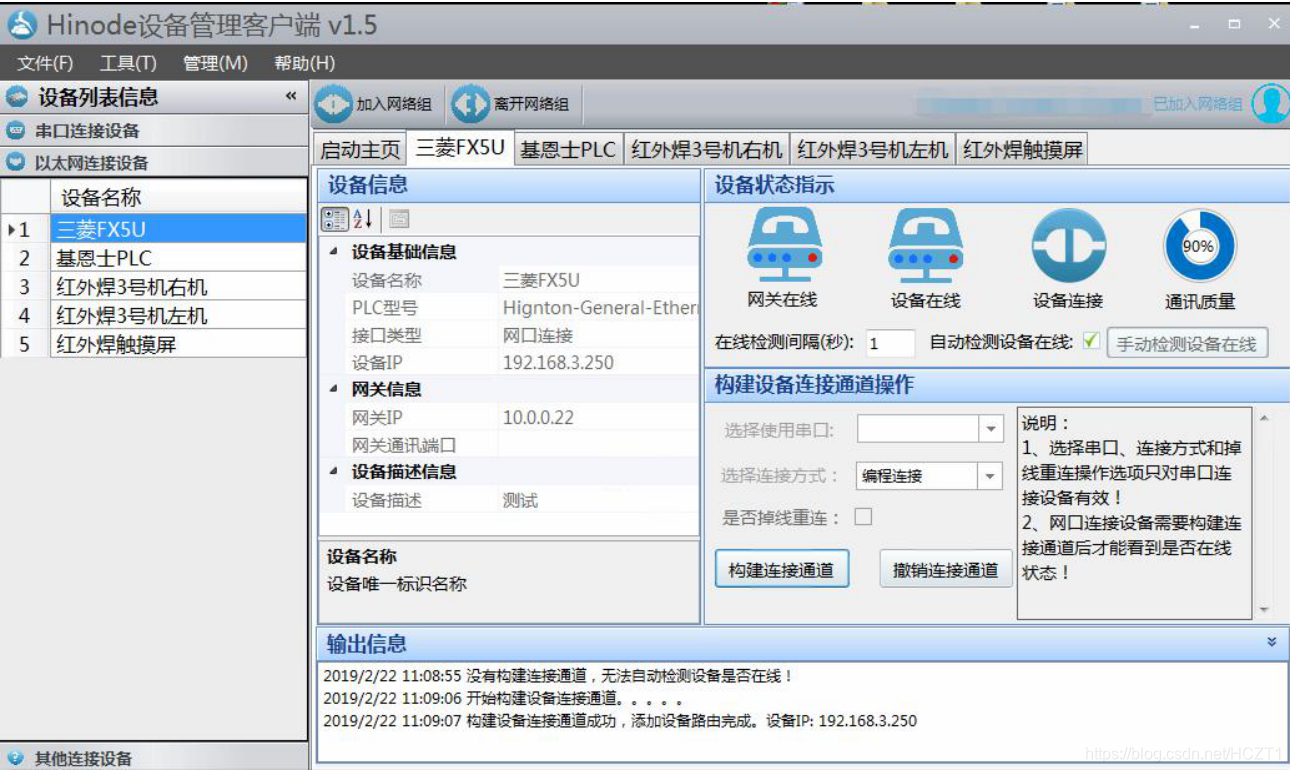Click the 以太网连接设备 section icon
The height and width of the screenshot is (772, 1290).
(16, 162)
